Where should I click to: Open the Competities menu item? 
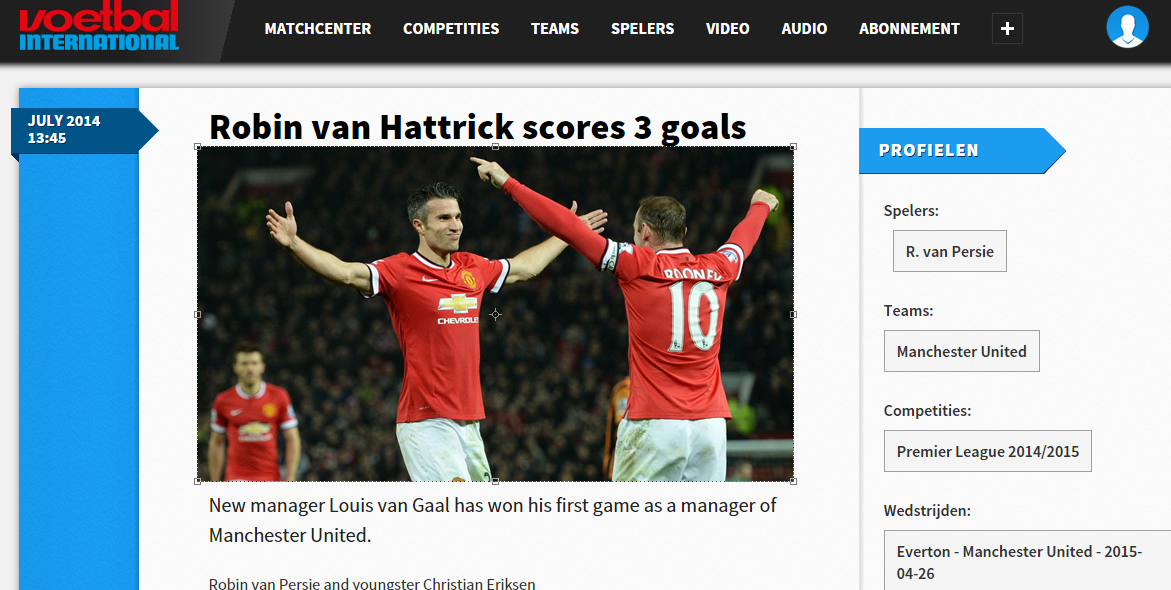tap(451, 29)
